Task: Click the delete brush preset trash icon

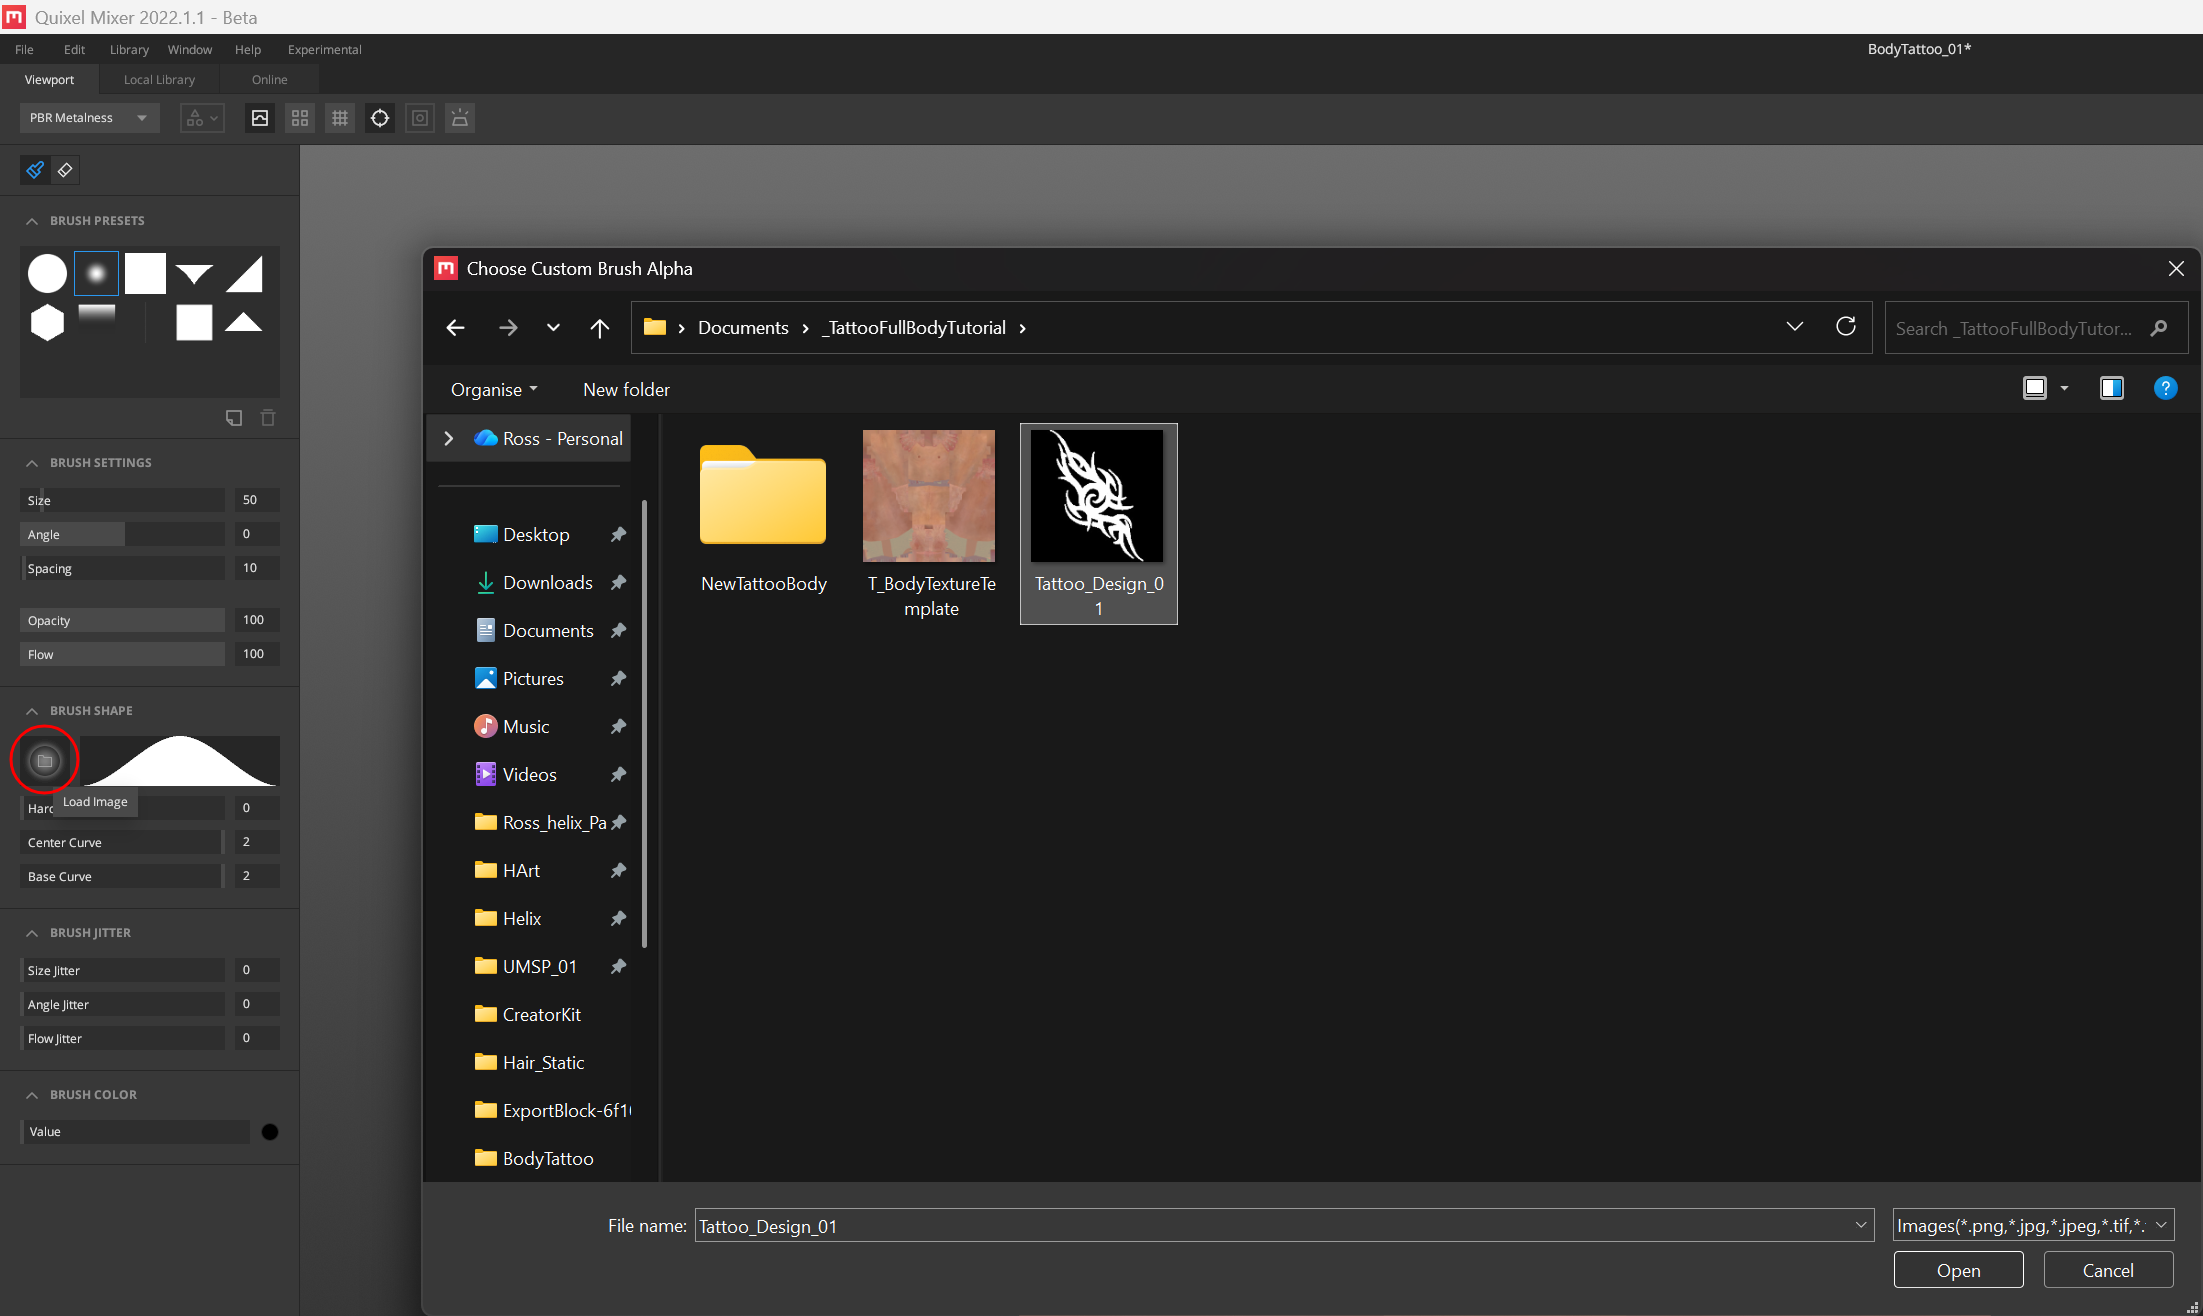Action: point(268,418)
